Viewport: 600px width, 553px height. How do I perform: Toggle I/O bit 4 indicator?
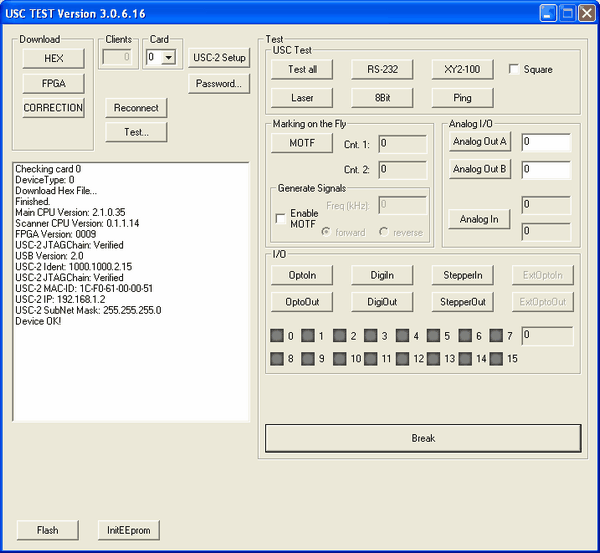[402, 335]
